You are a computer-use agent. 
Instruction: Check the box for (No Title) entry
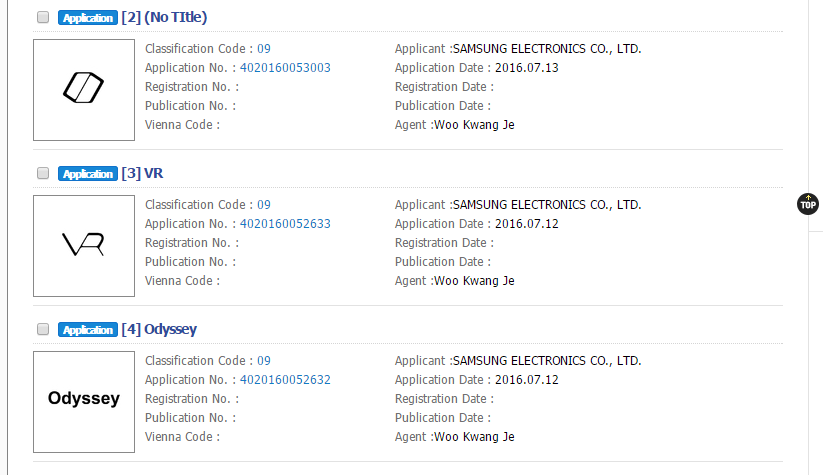pyautogui.click(x=43, y=17)
